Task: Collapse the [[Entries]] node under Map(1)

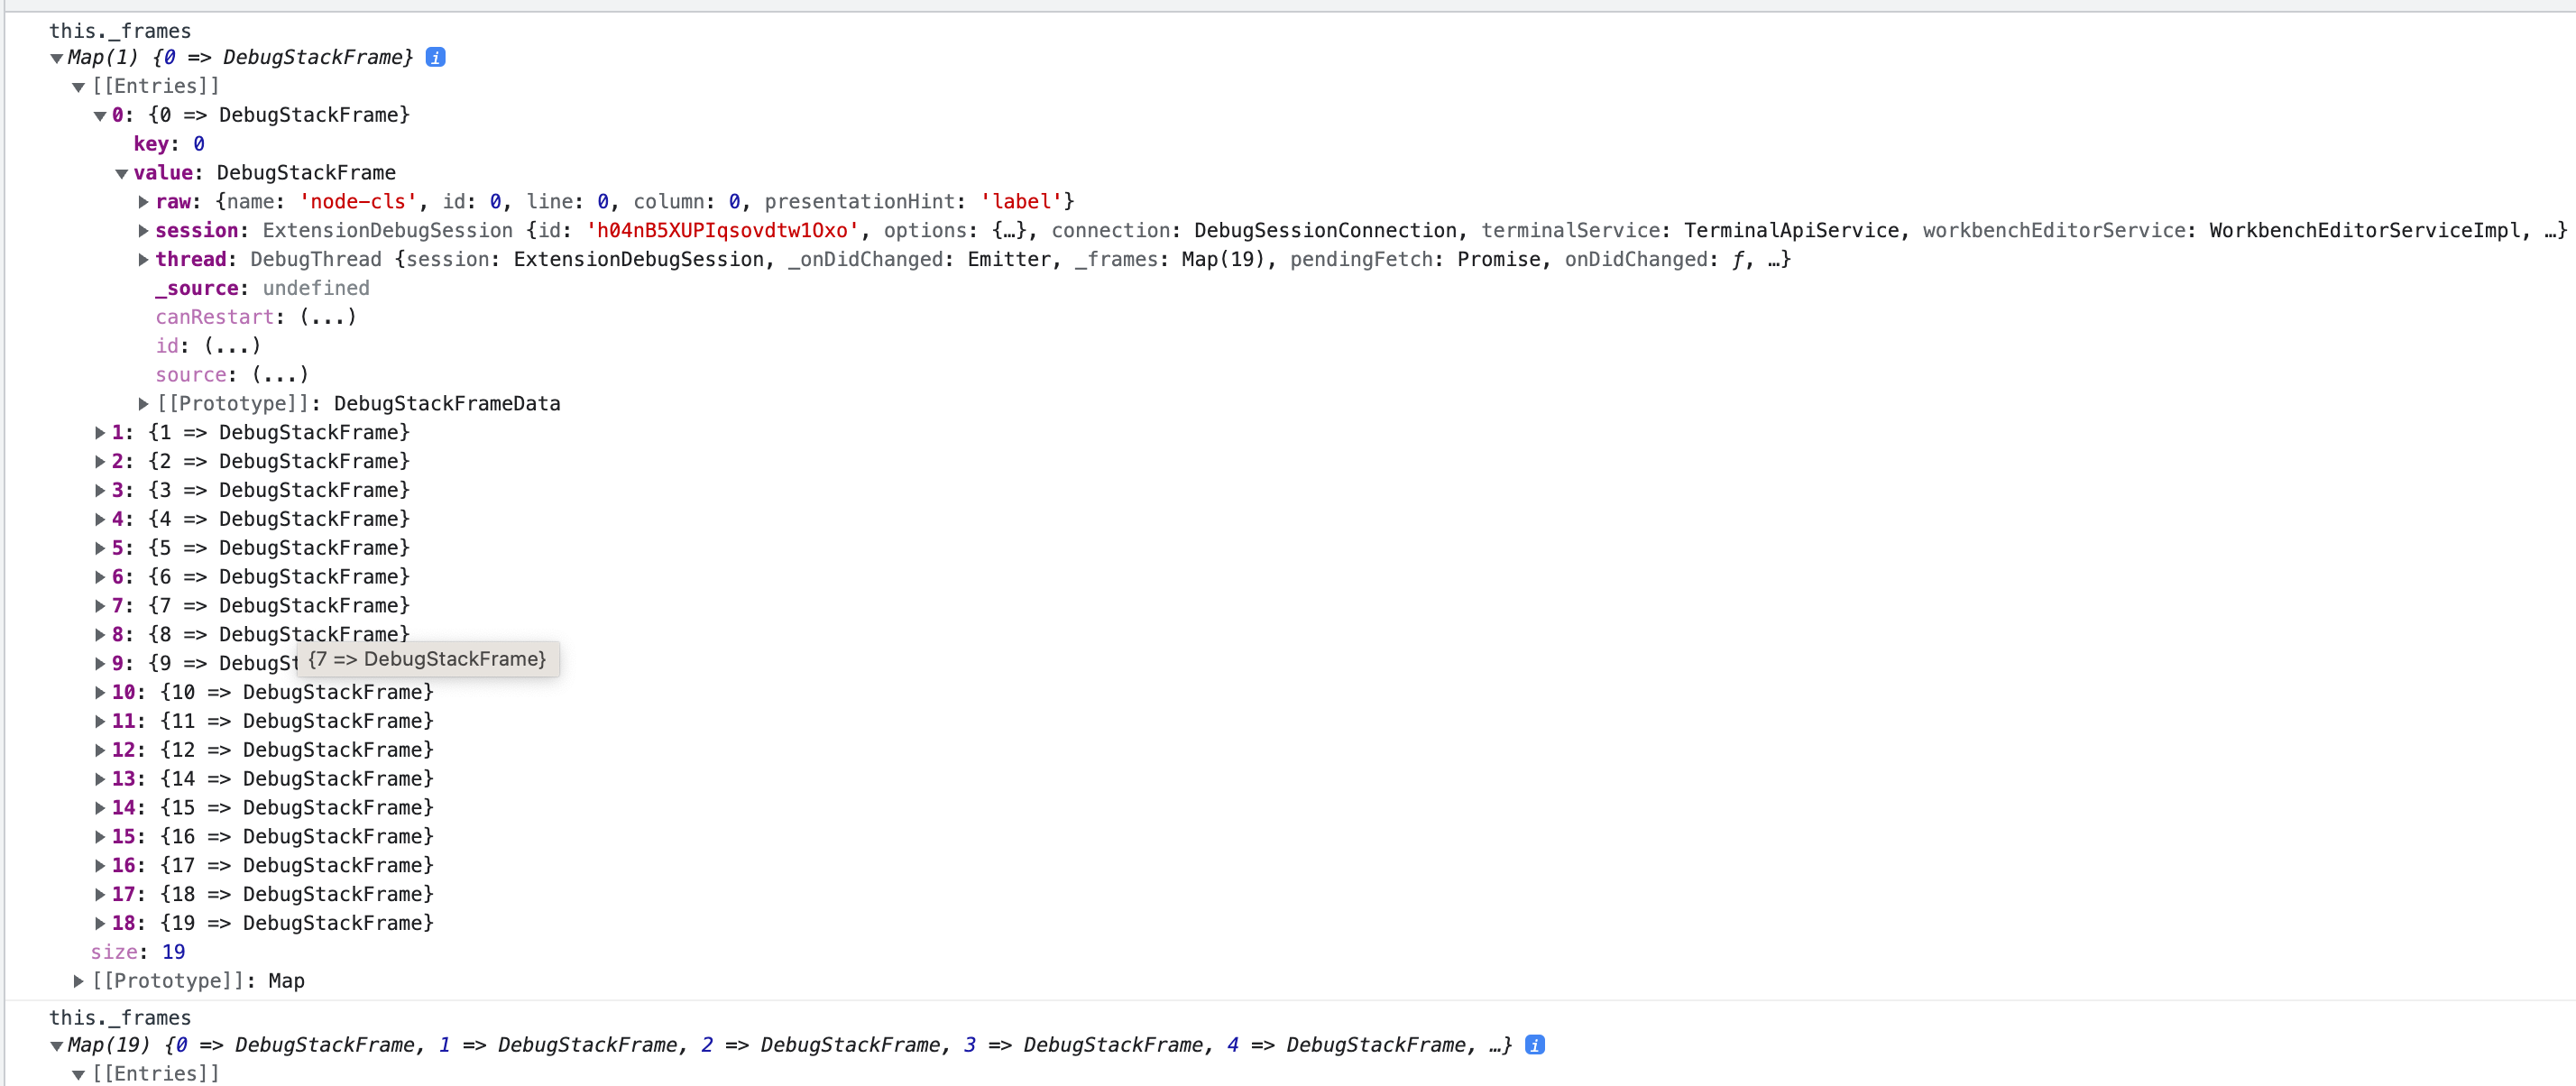Action: point(79,86)
